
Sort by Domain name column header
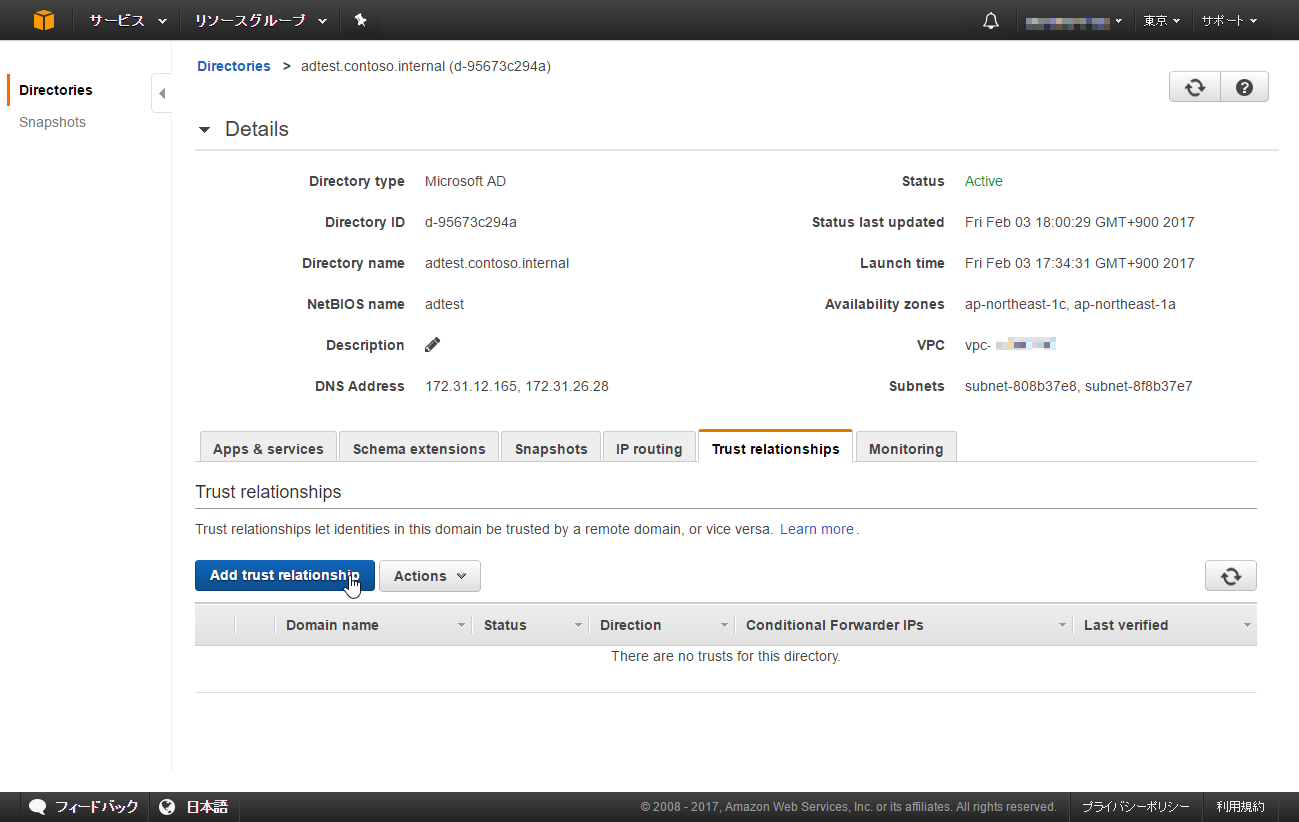[332, 625]
